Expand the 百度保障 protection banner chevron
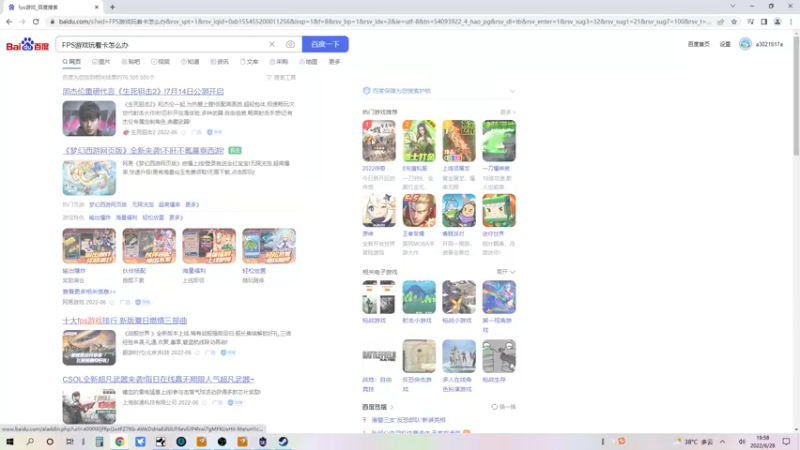The height and width of the screenshot is (450, 800). pyautogui.click(x=512, y=91)
